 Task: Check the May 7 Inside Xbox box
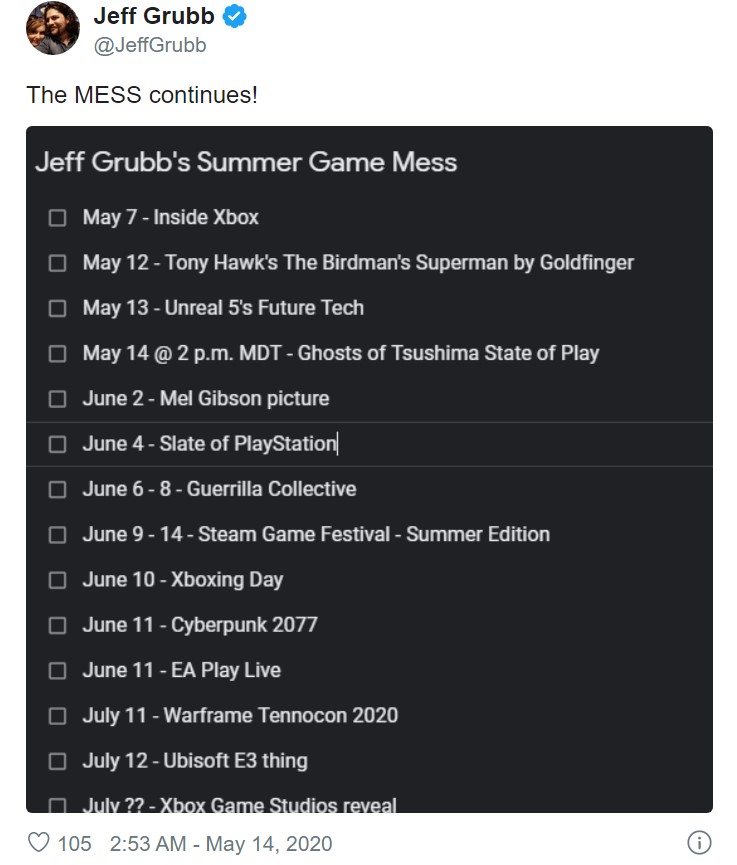point(58,218)
